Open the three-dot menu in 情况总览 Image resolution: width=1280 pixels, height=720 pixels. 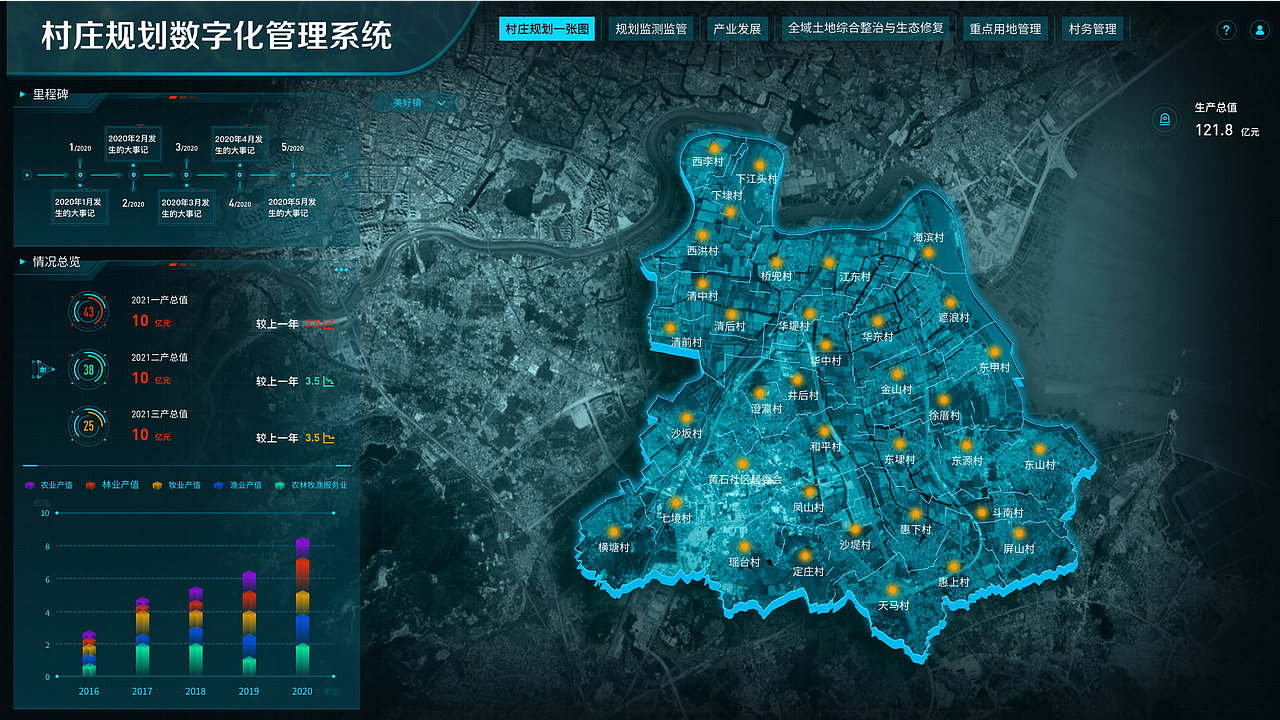click(x=341, y=269)
